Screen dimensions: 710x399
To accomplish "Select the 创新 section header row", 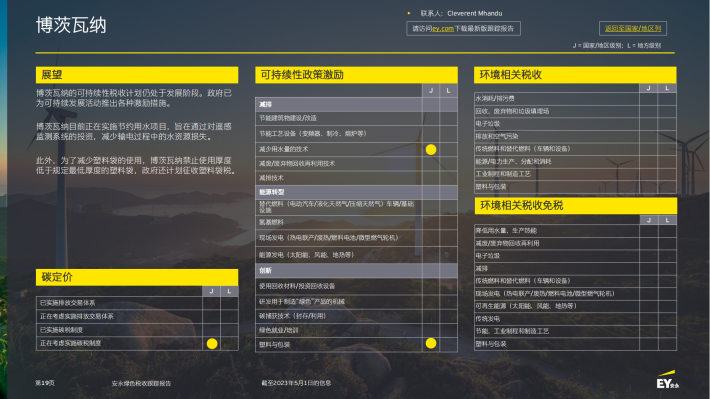I will [x=356, y=270].
